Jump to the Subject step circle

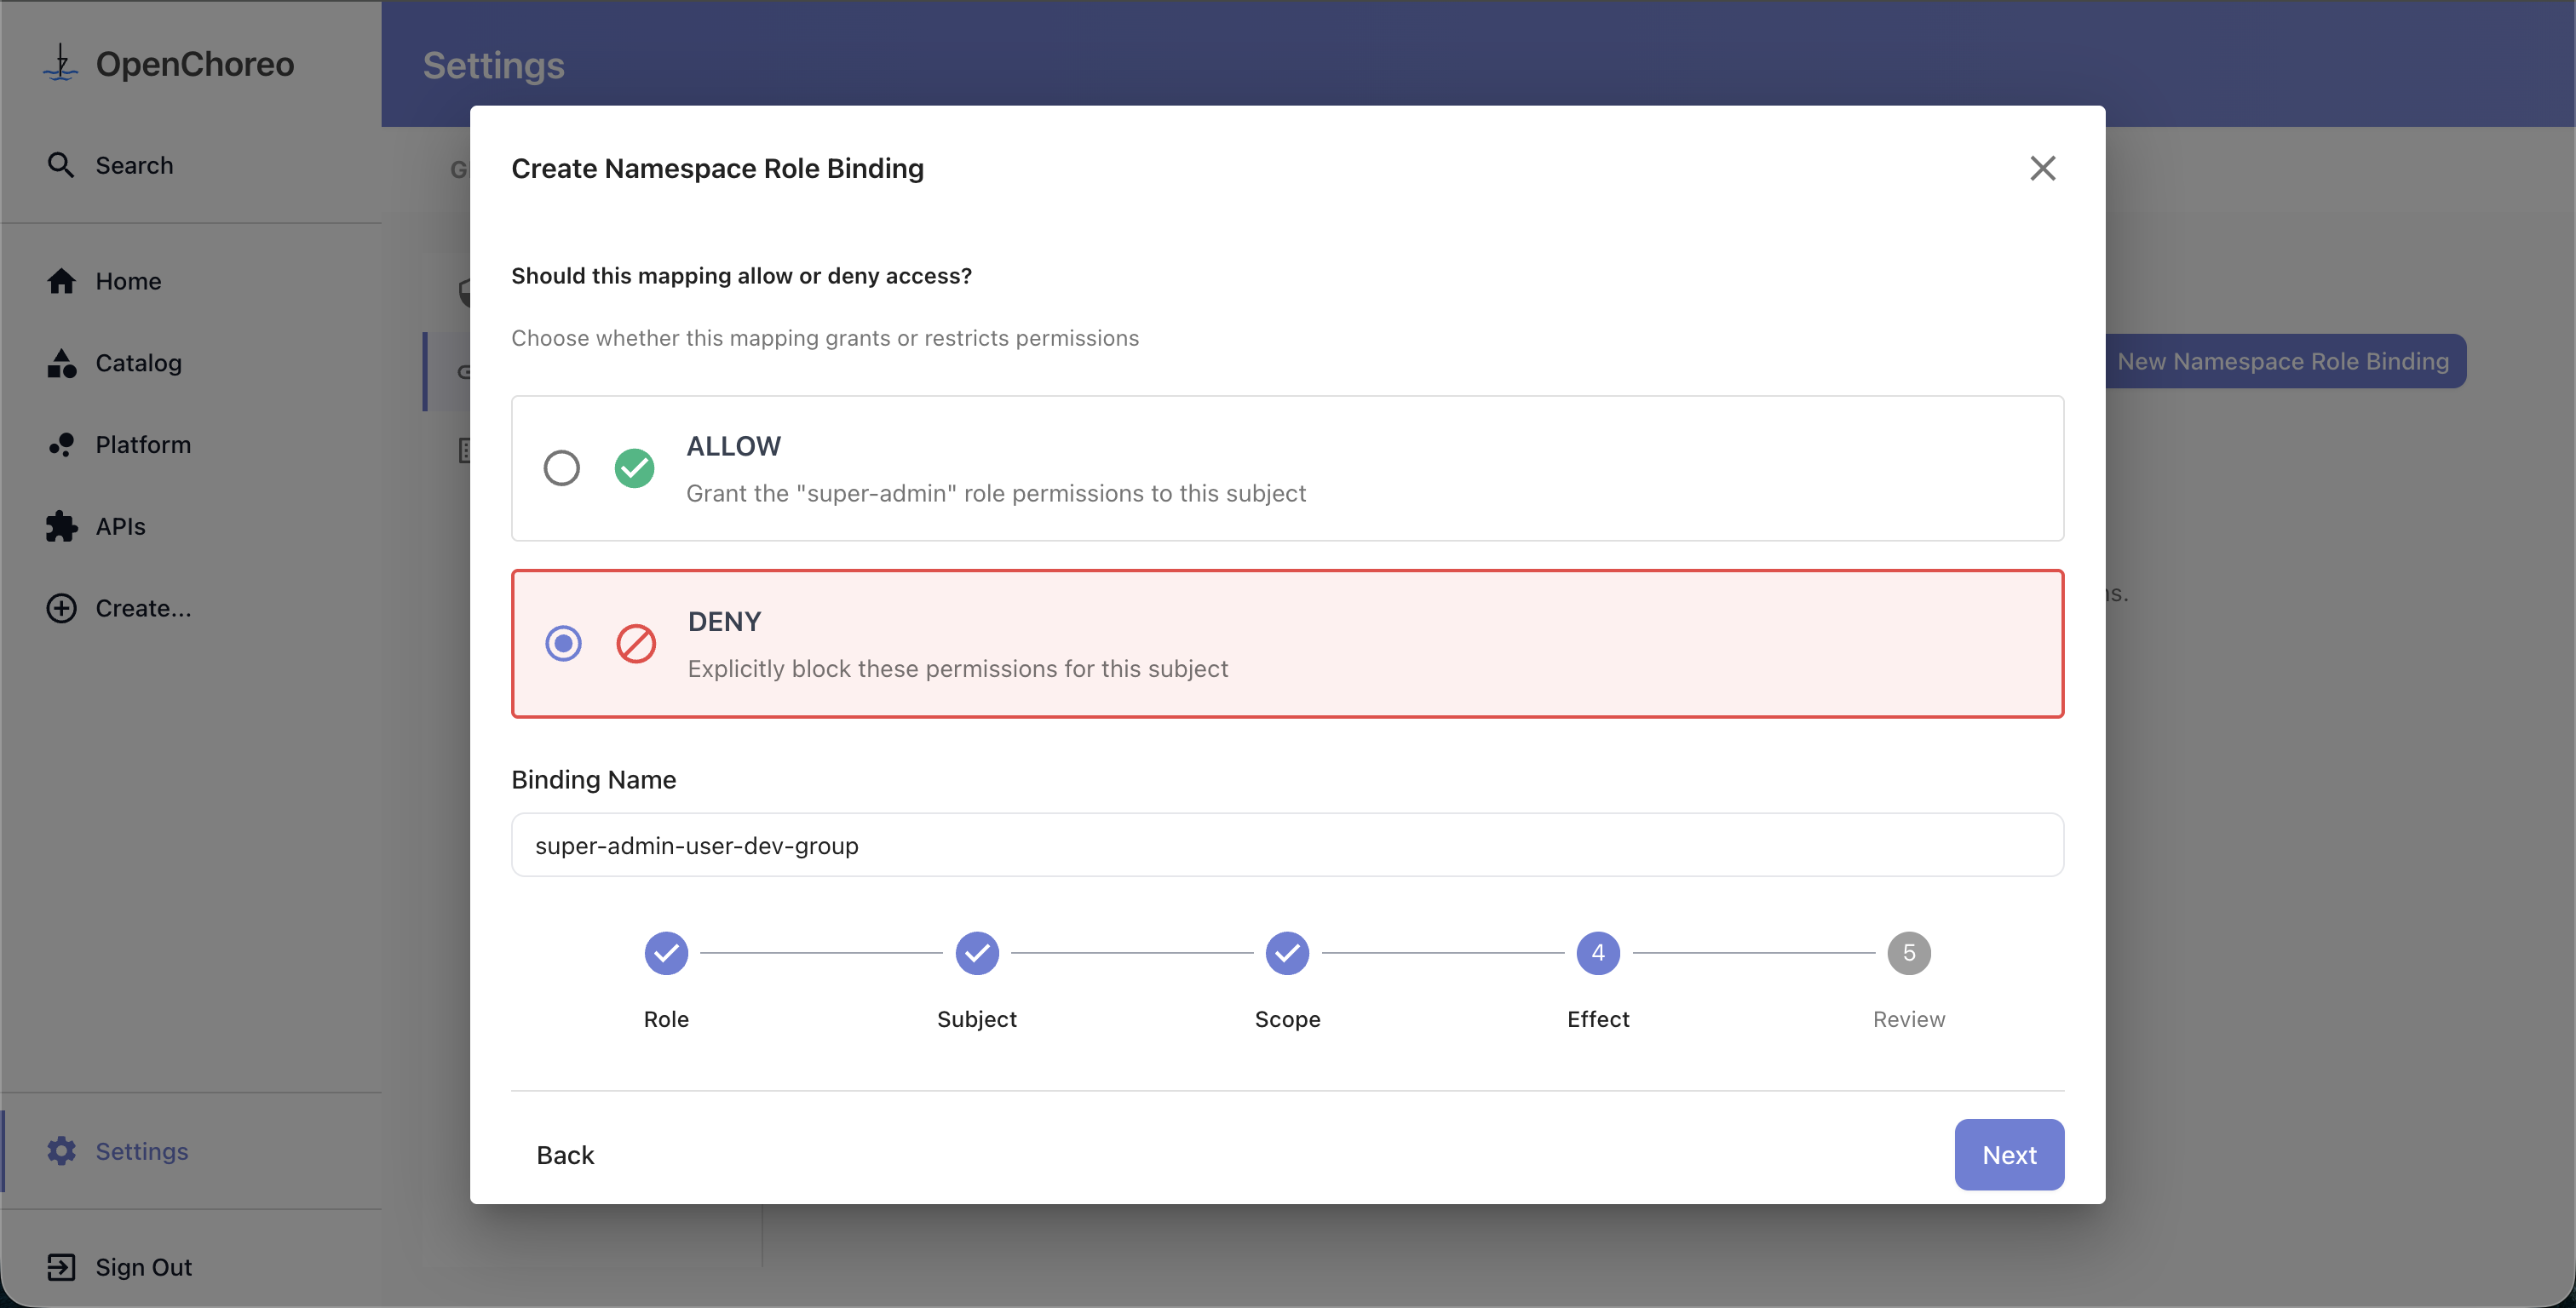point(977,953)
